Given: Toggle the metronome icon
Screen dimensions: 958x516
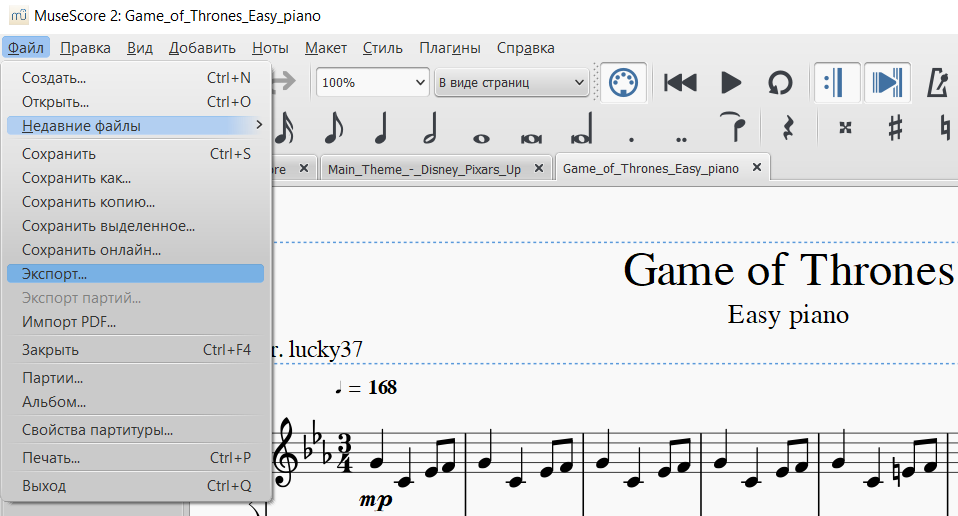Looking at the screenshot, I should (938, 82).
